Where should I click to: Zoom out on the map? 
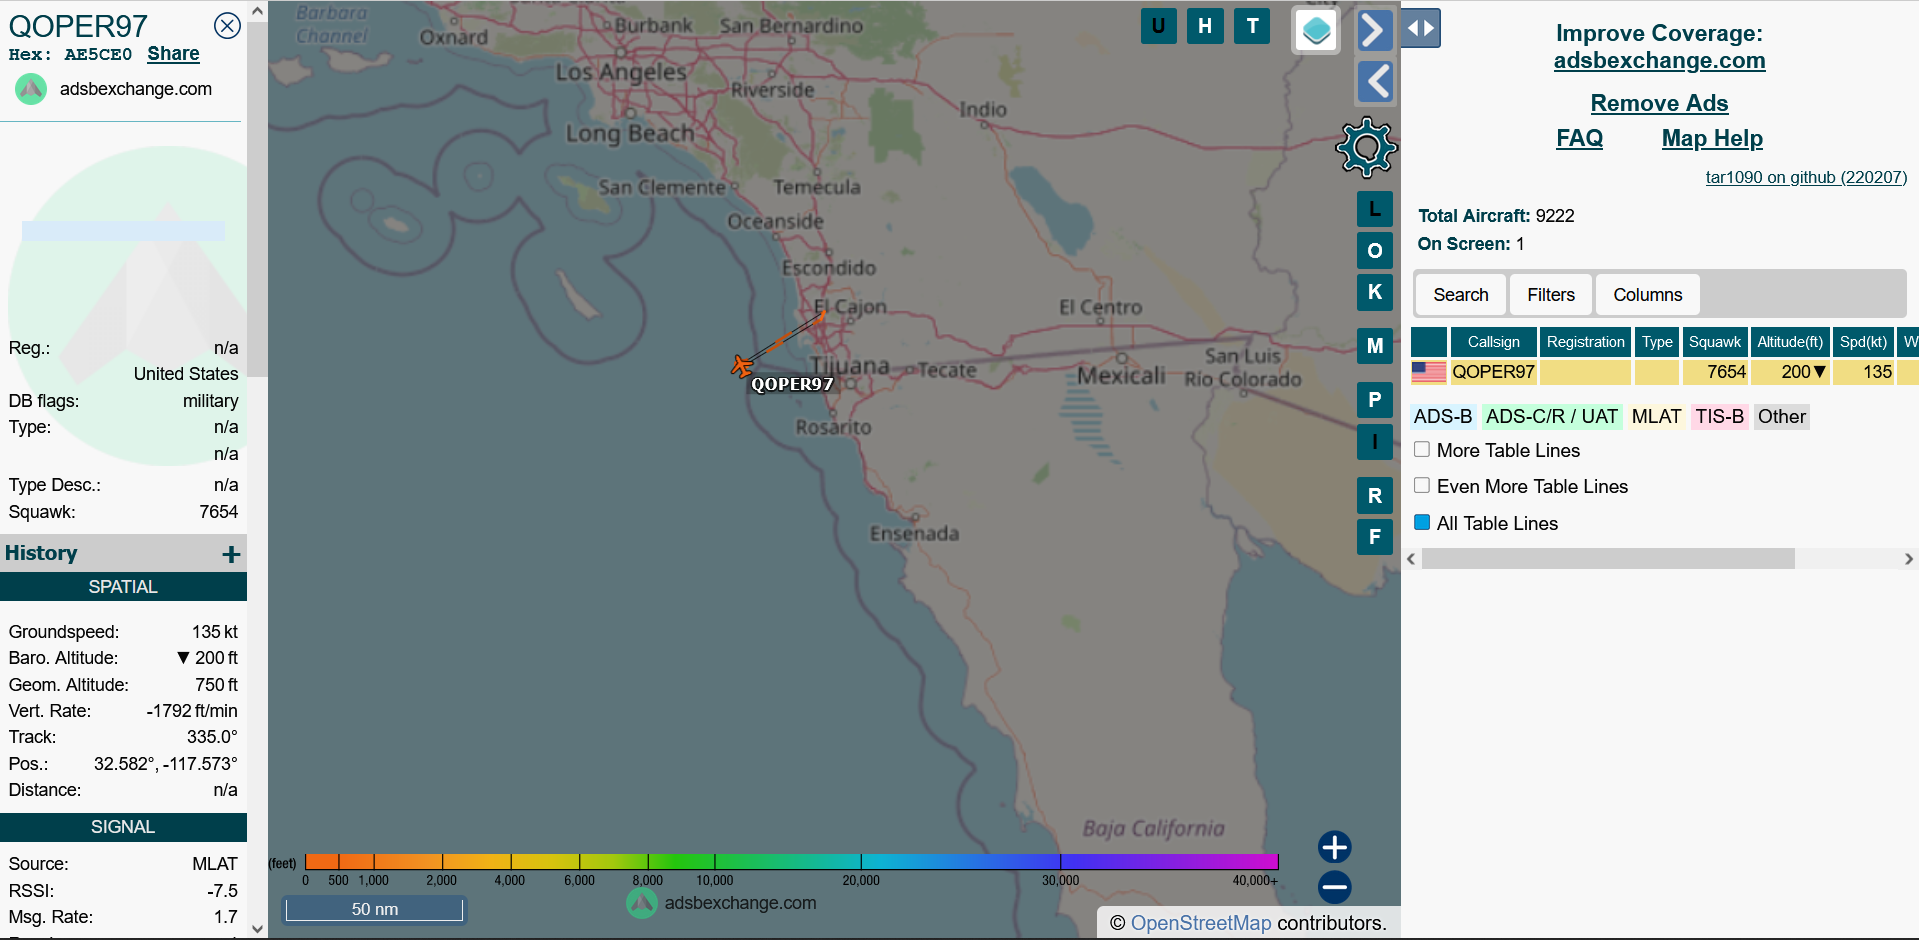click(x=1335, y=887)
